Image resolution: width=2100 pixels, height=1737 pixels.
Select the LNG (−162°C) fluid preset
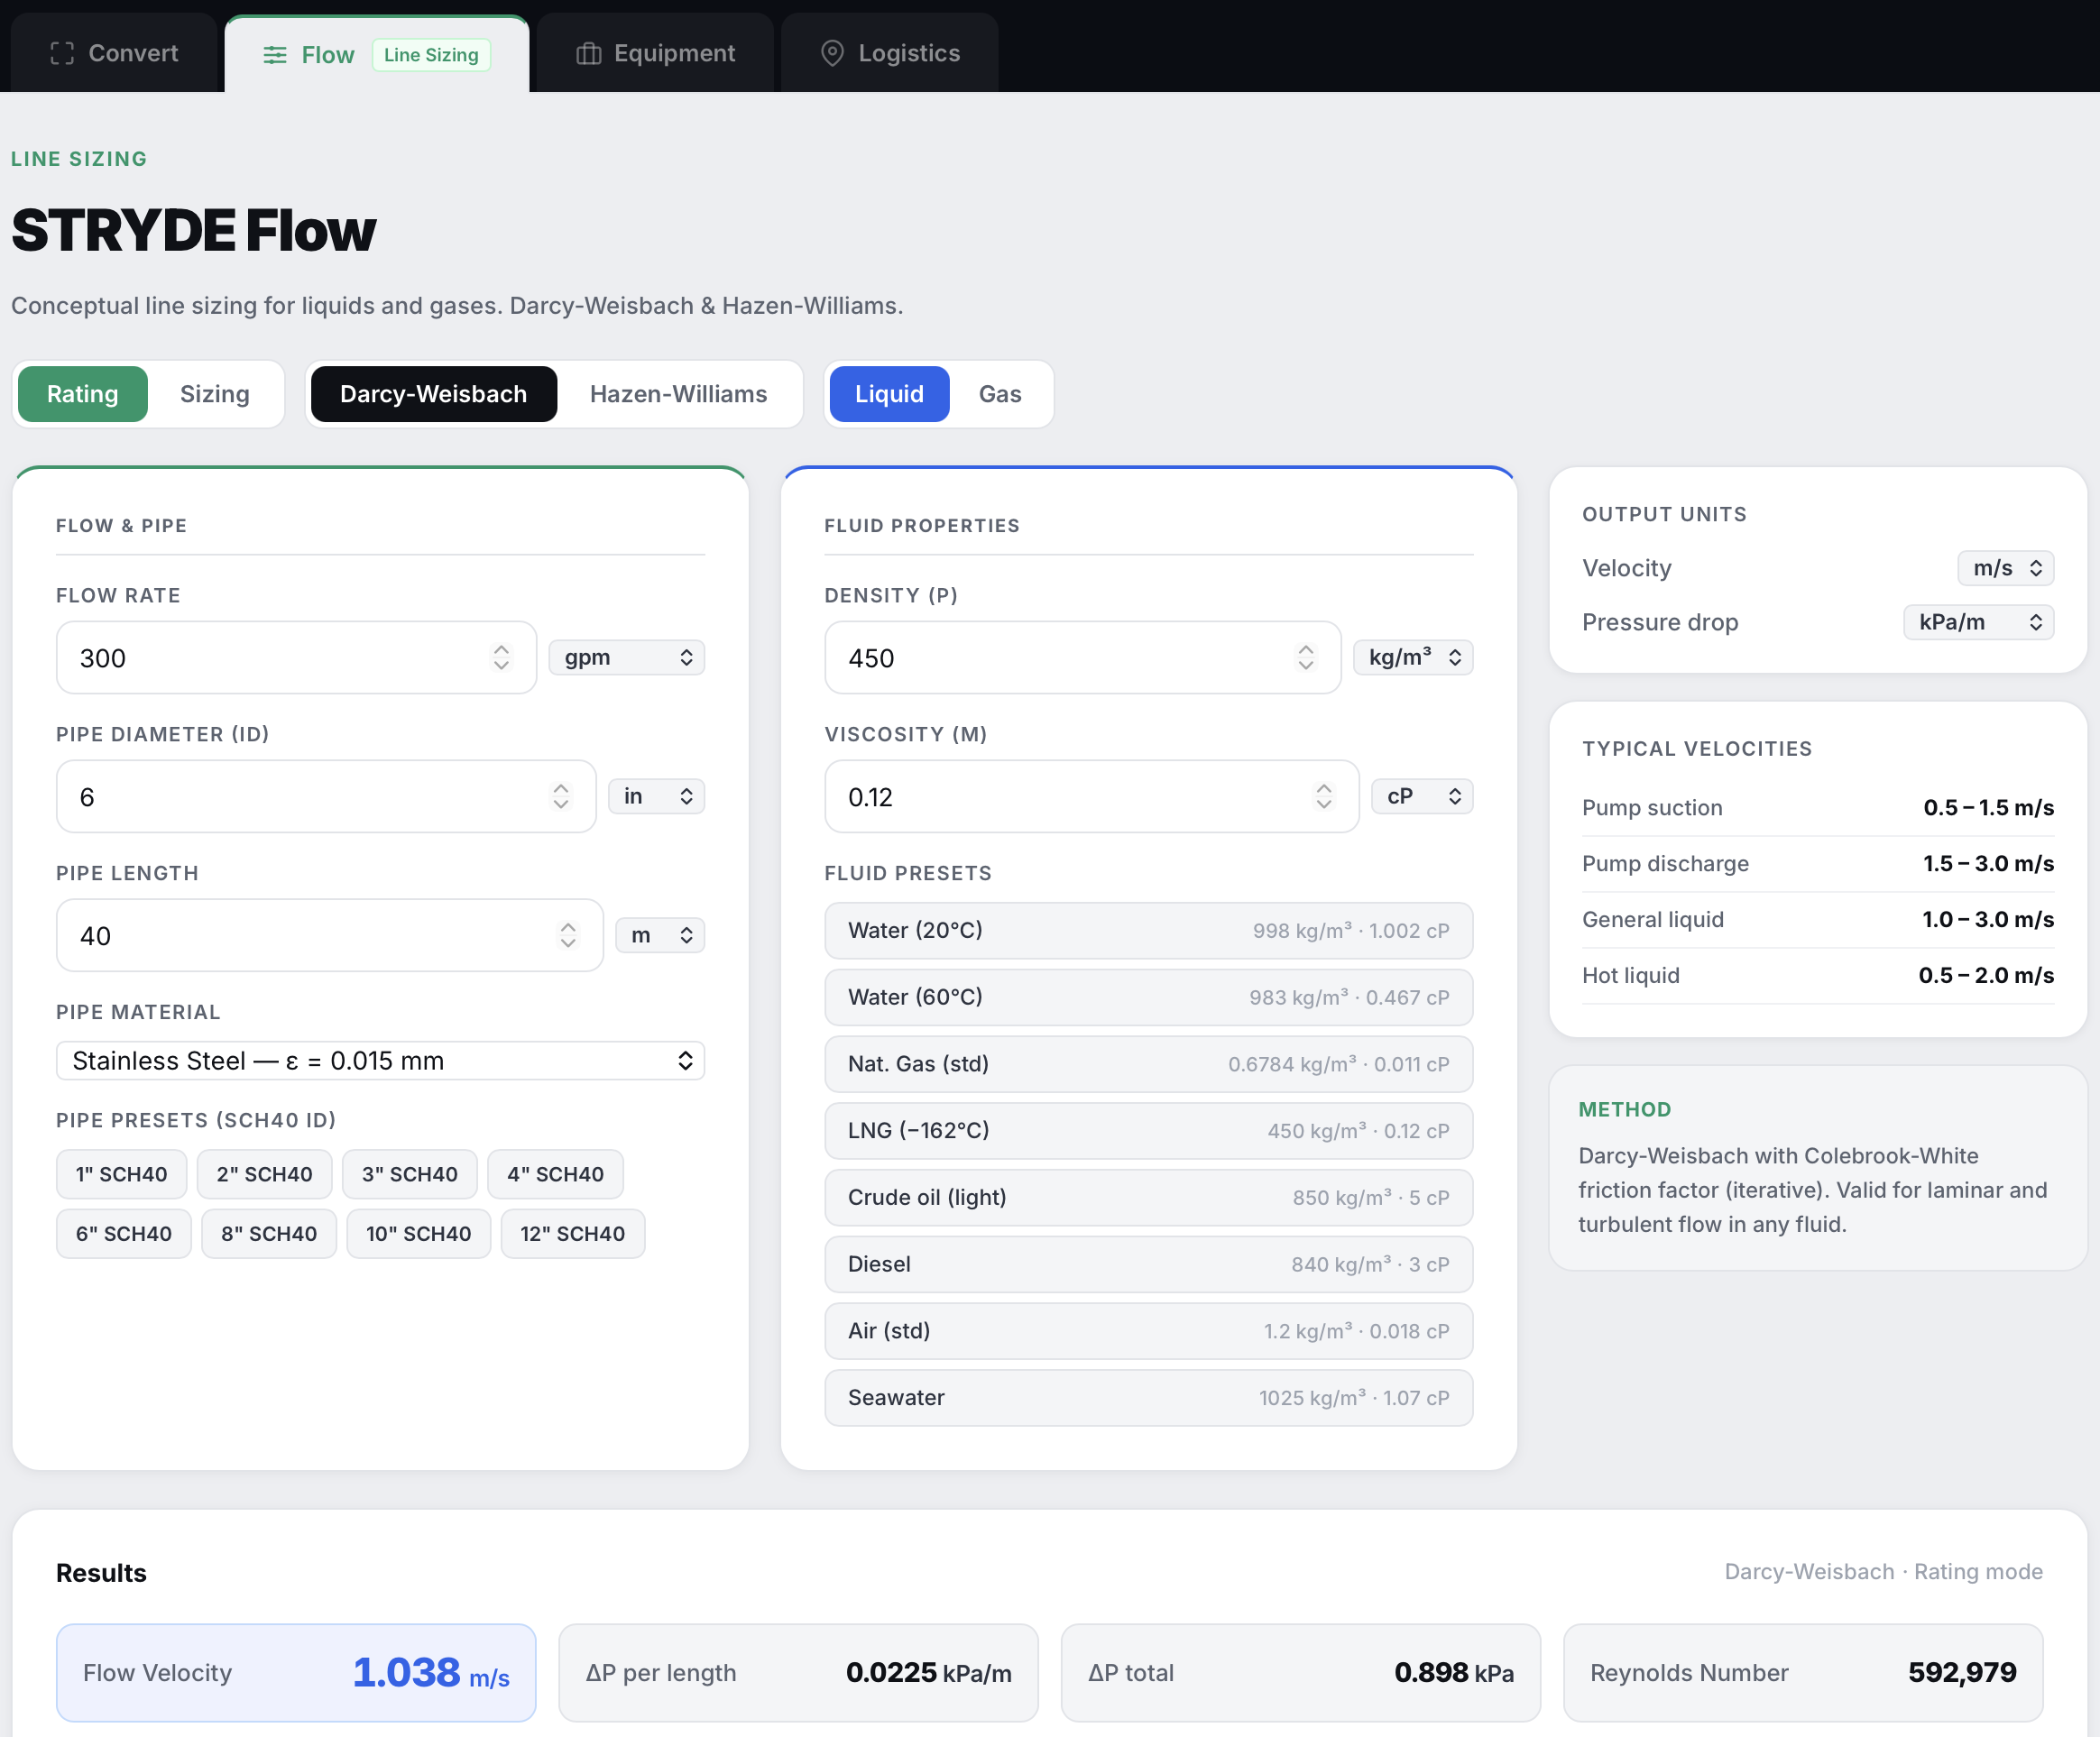[1148, 1131]
